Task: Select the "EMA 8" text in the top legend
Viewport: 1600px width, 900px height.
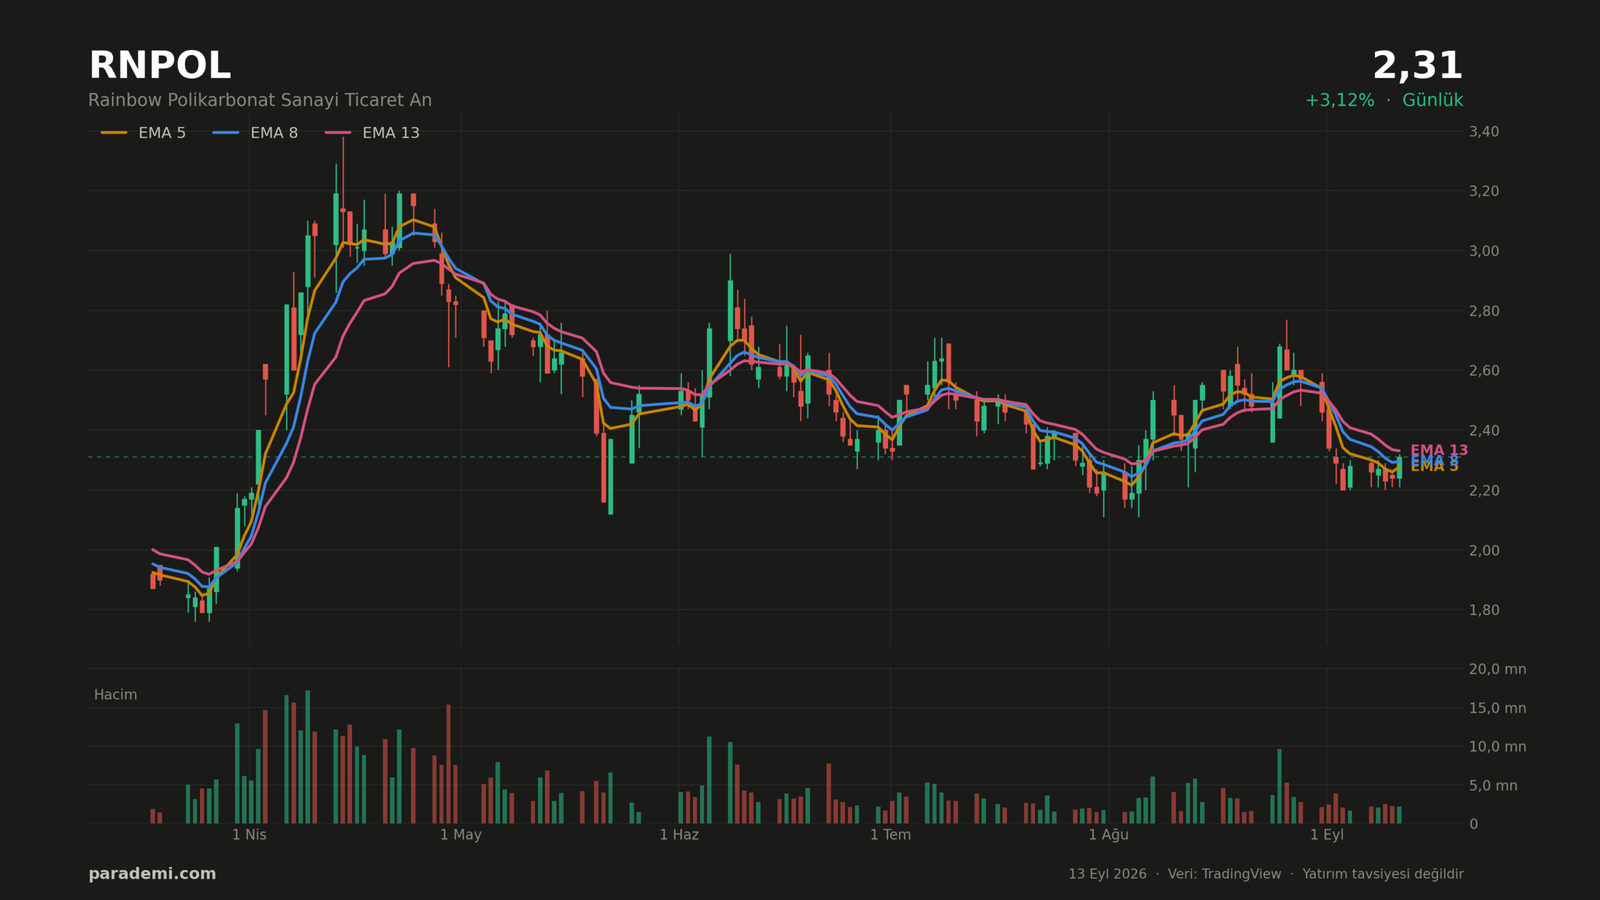Action: [274, 133]
